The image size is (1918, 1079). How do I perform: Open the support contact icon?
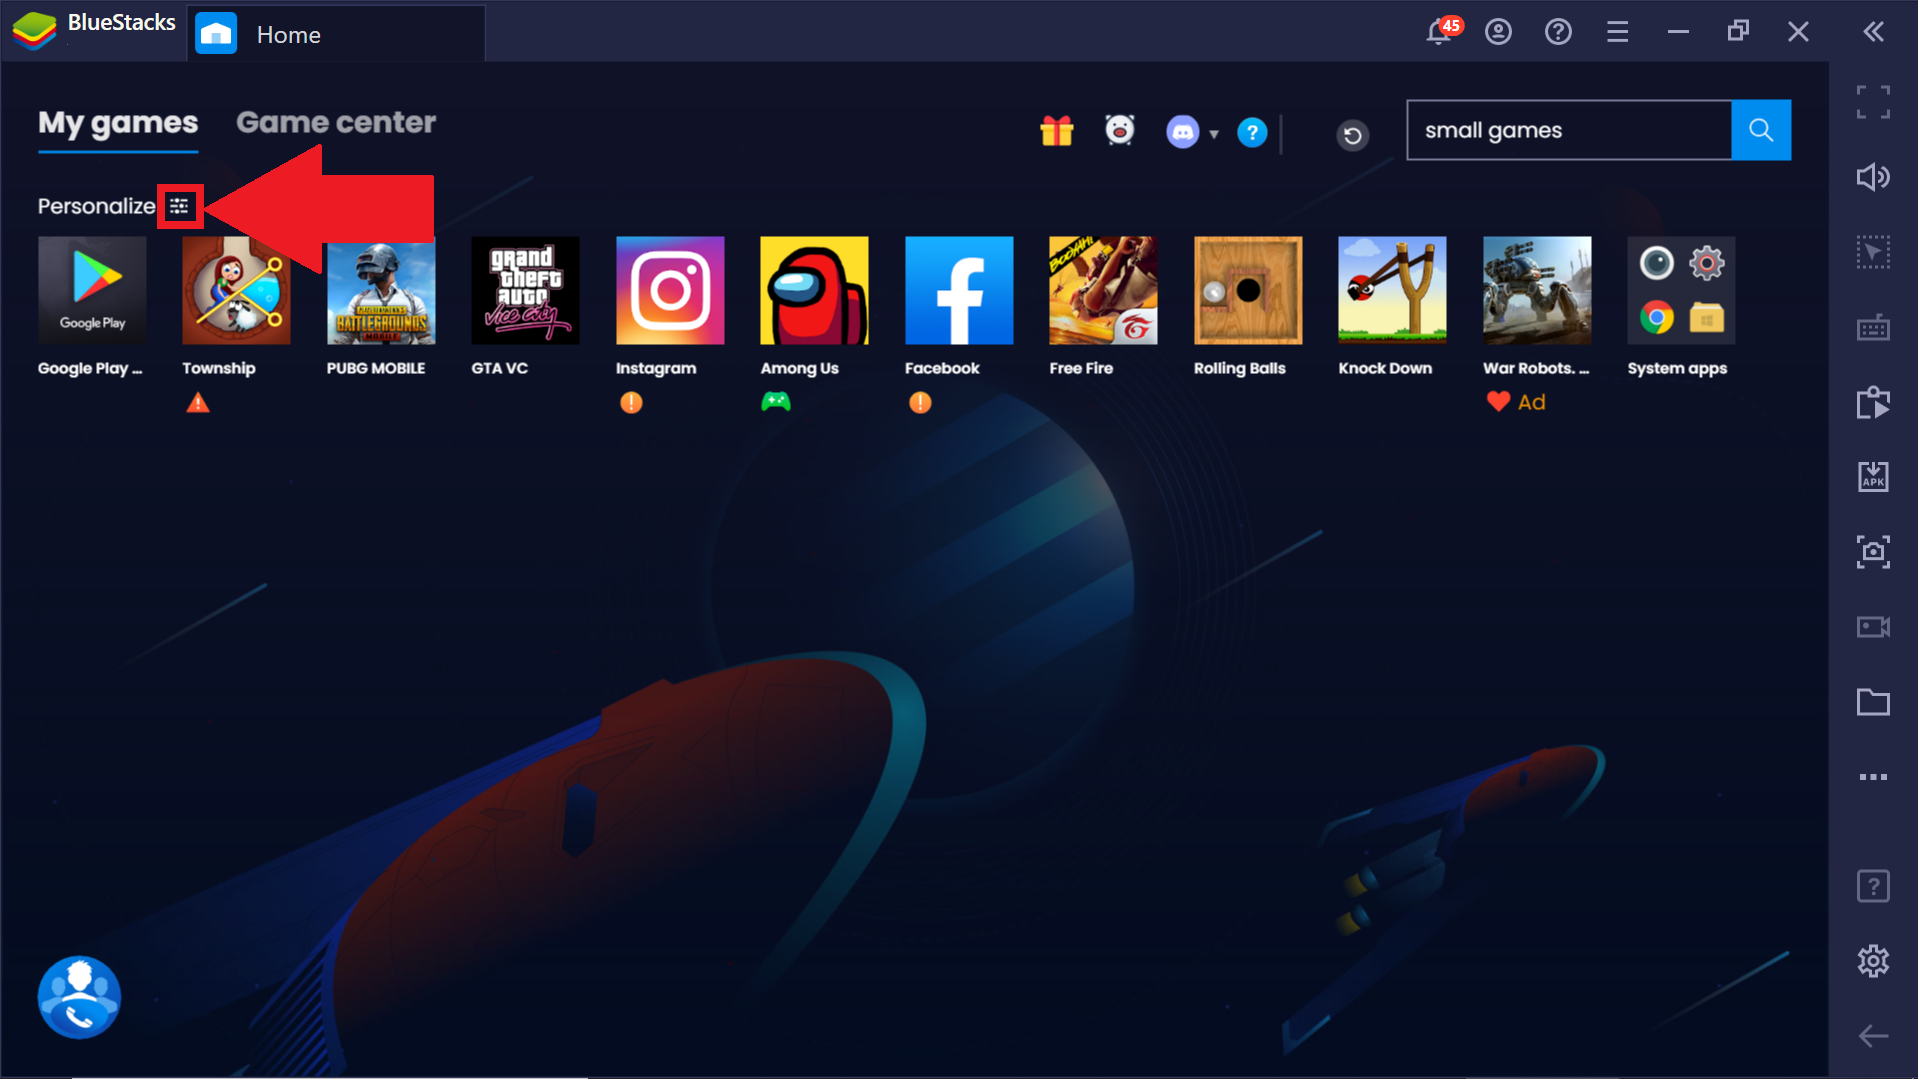click(79, 997)
